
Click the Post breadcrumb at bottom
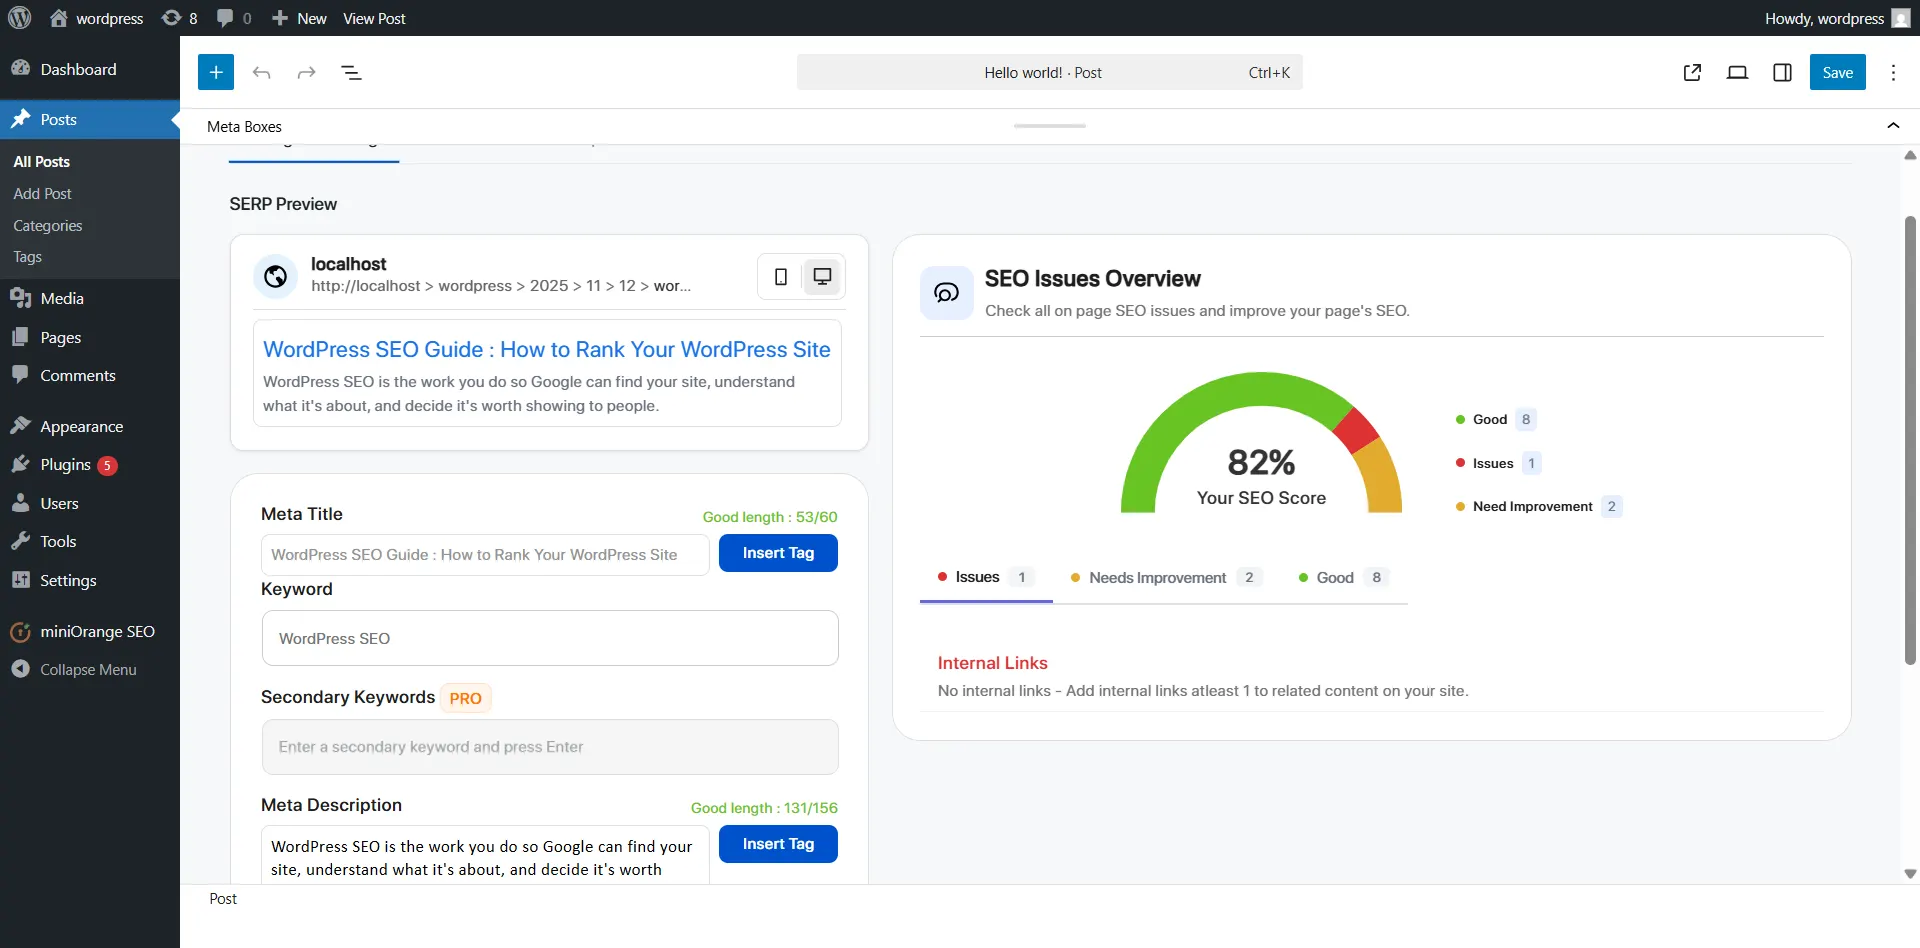click(223, 898)
